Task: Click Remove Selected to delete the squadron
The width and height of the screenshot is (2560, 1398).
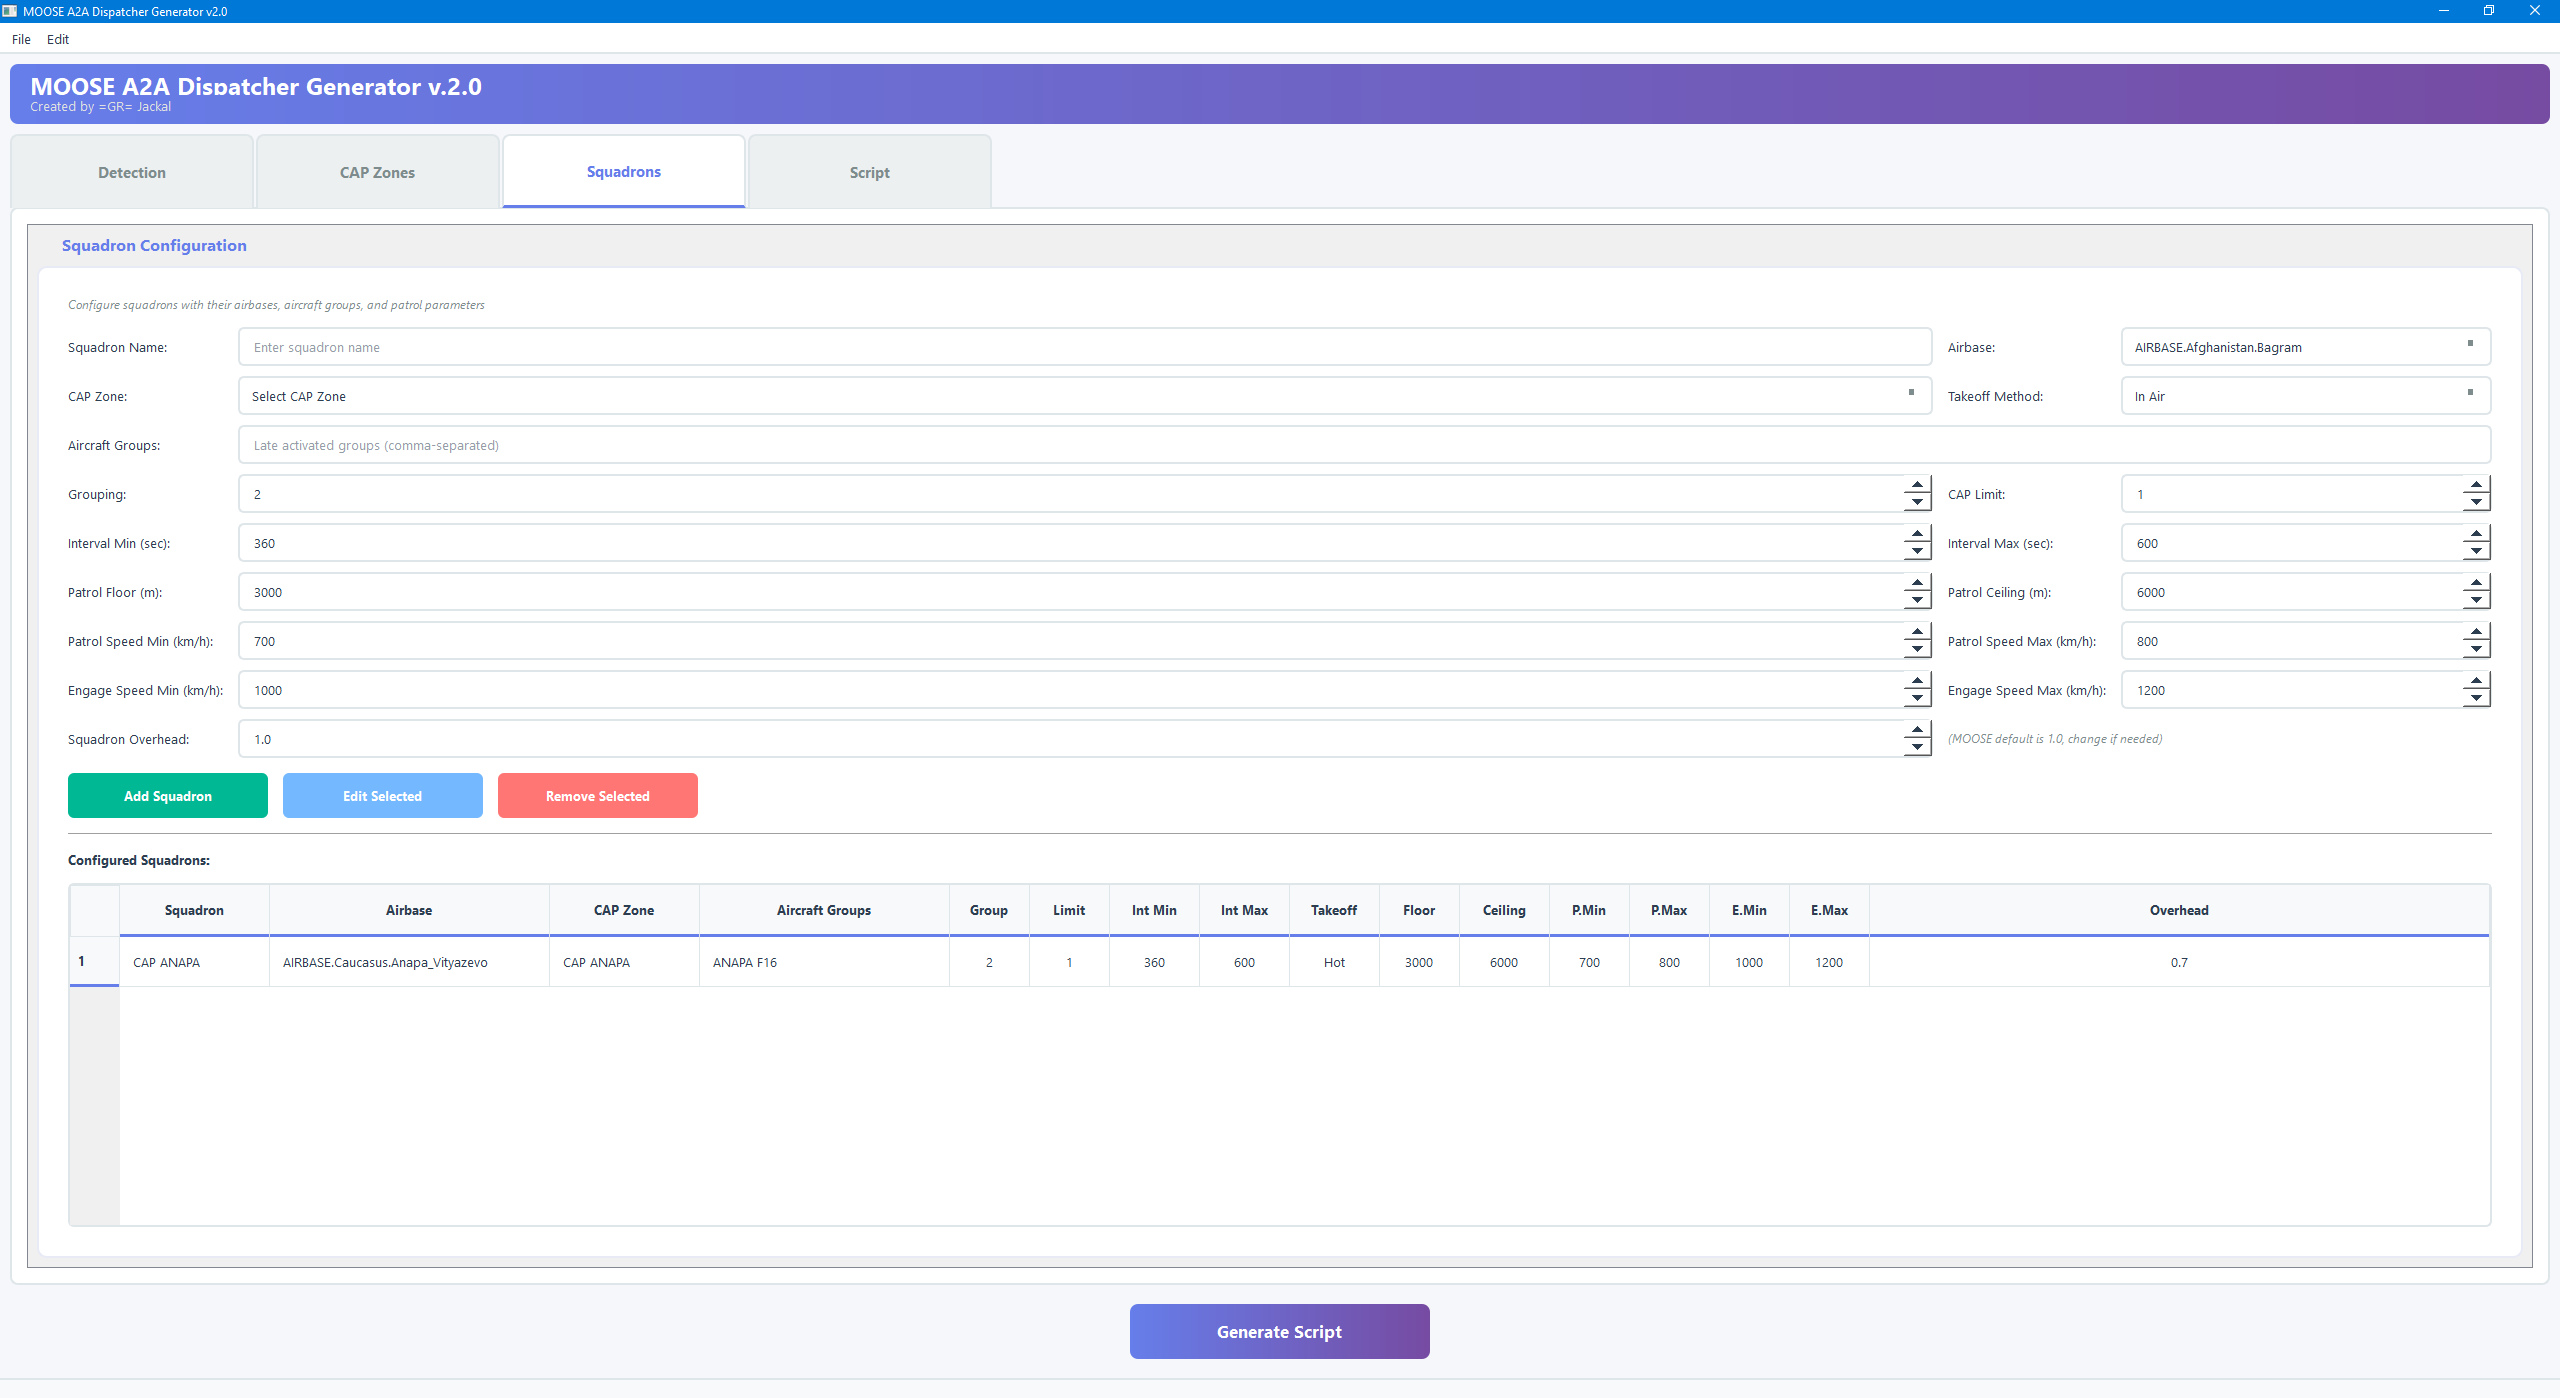Action: [597, 795]
